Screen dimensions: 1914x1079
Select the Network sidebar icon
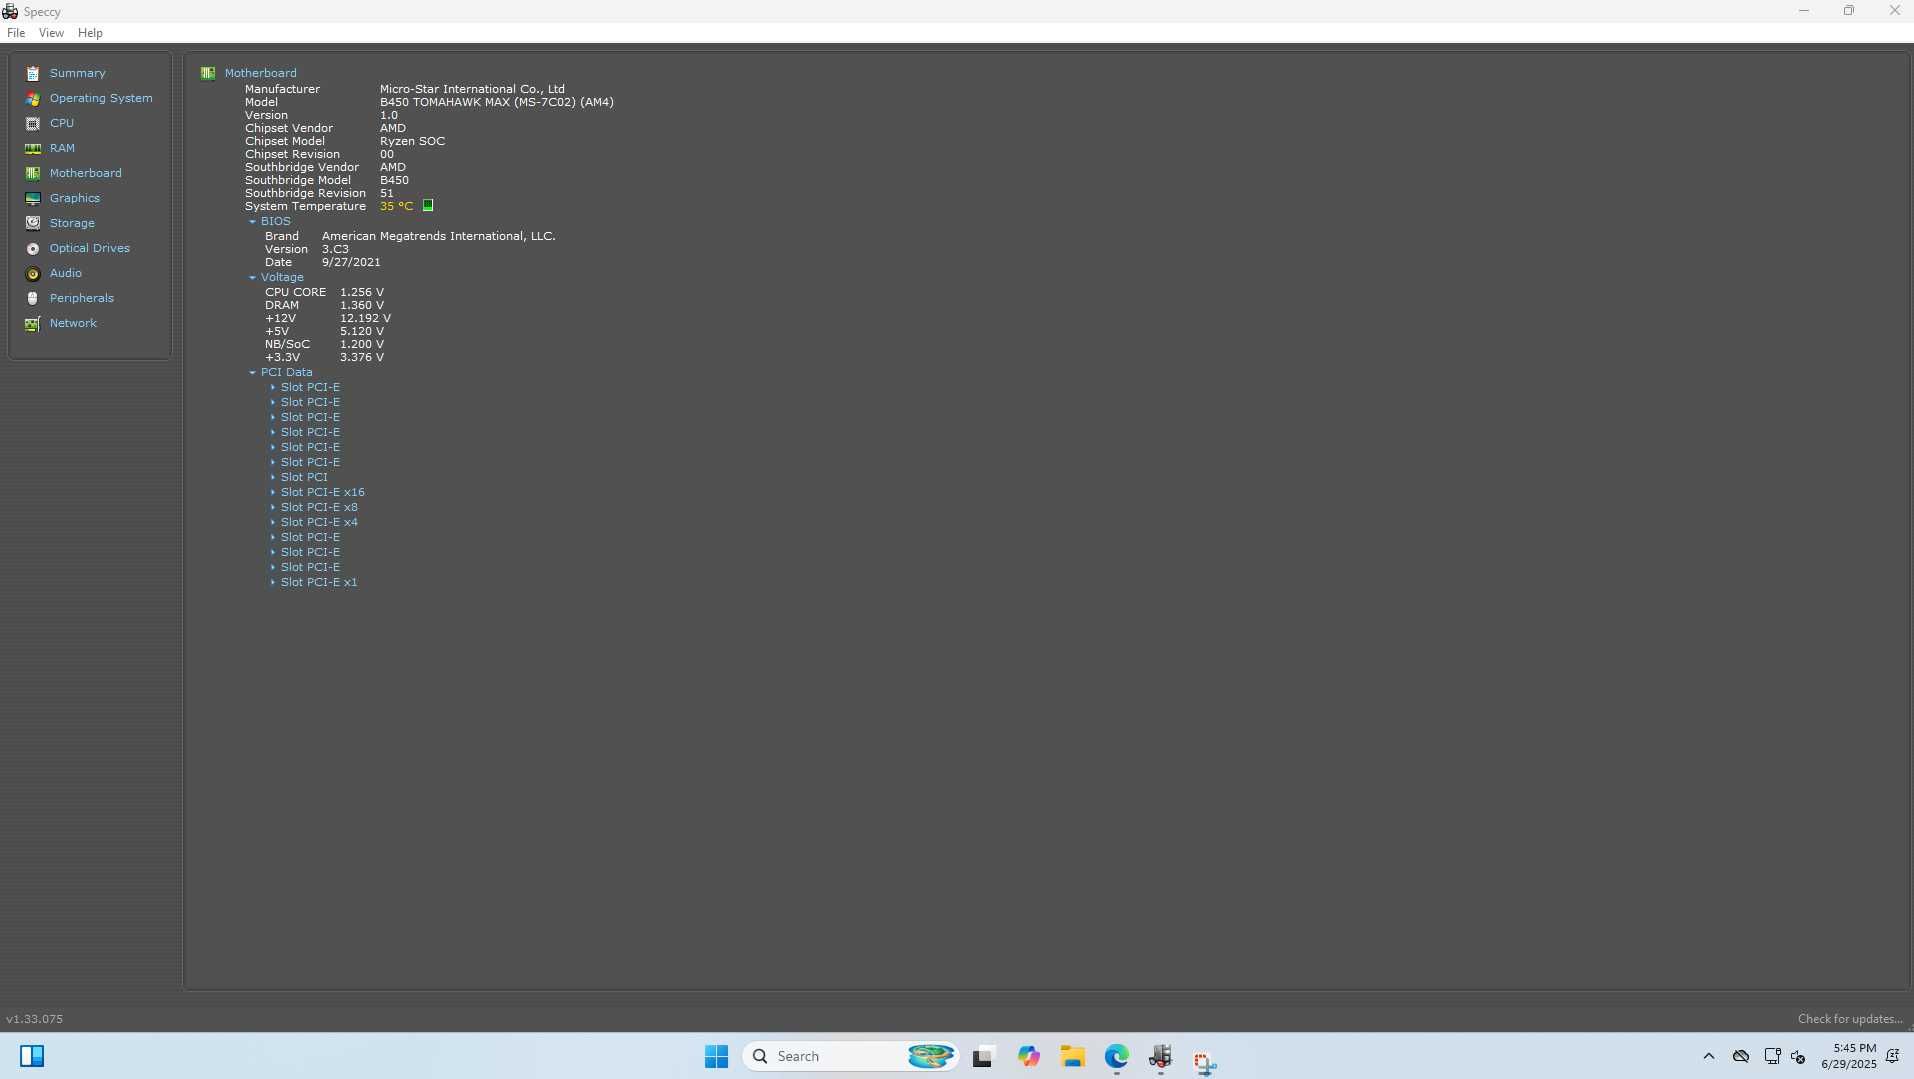coord(33,323)
